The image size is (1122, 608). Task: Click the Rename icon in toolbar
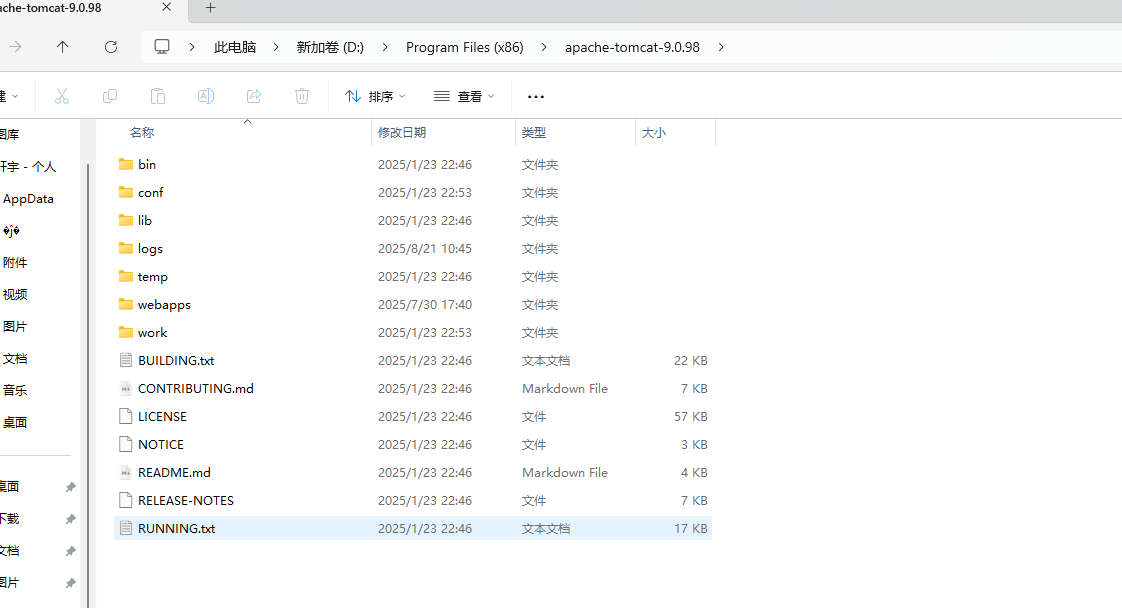pos(205,96)
